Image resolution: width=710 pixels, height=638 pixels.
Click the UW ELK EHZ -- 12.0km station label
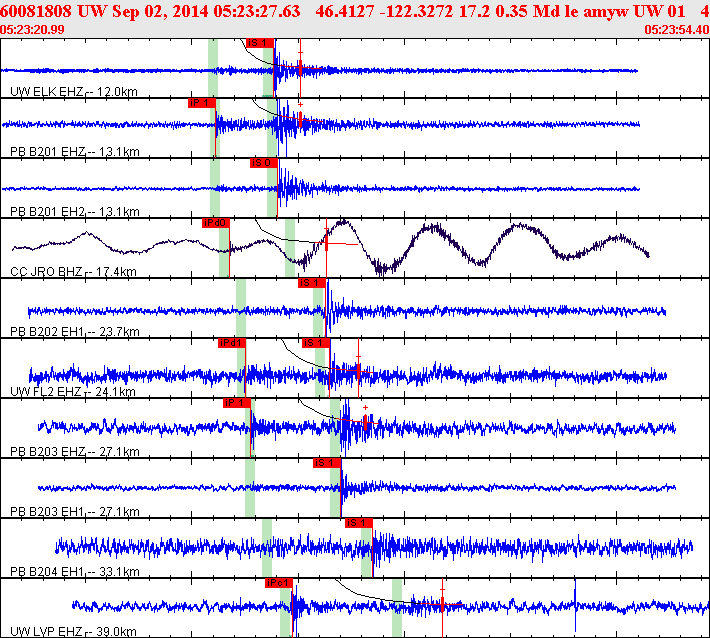[74, 91]
